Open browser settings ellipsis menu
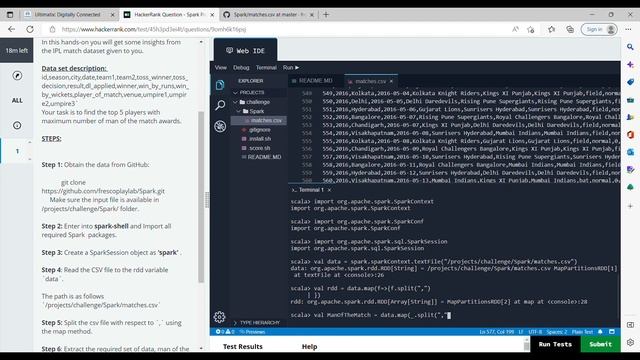640x360 pixels. [x=628, y=29]
